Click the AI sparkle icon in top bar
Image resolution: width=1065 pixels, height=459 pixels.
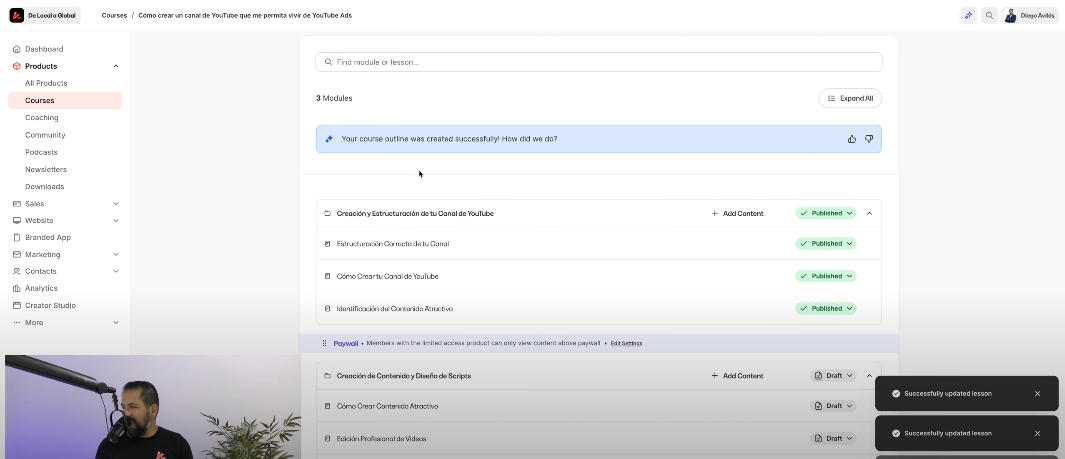tap(968, 15)
